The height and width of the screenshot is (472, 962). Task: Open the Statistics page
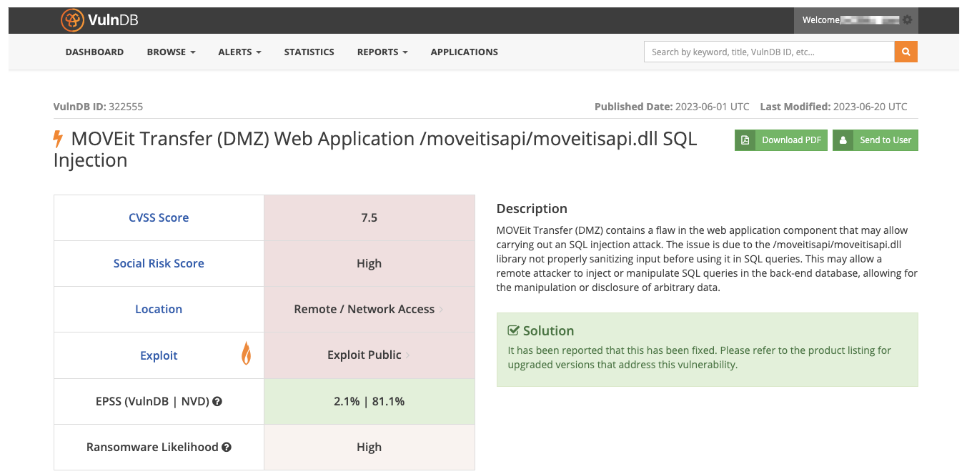pos(309,52)
